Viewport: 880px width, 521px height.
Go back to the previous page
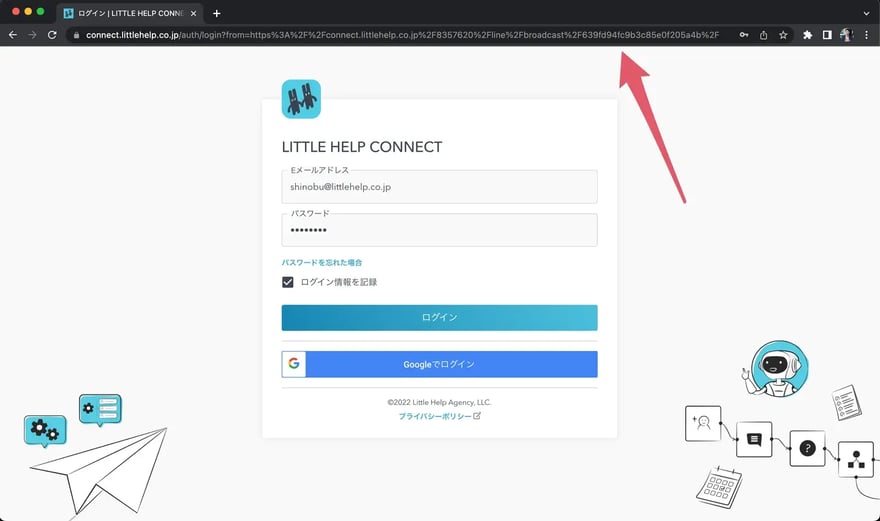pos(13,34)
